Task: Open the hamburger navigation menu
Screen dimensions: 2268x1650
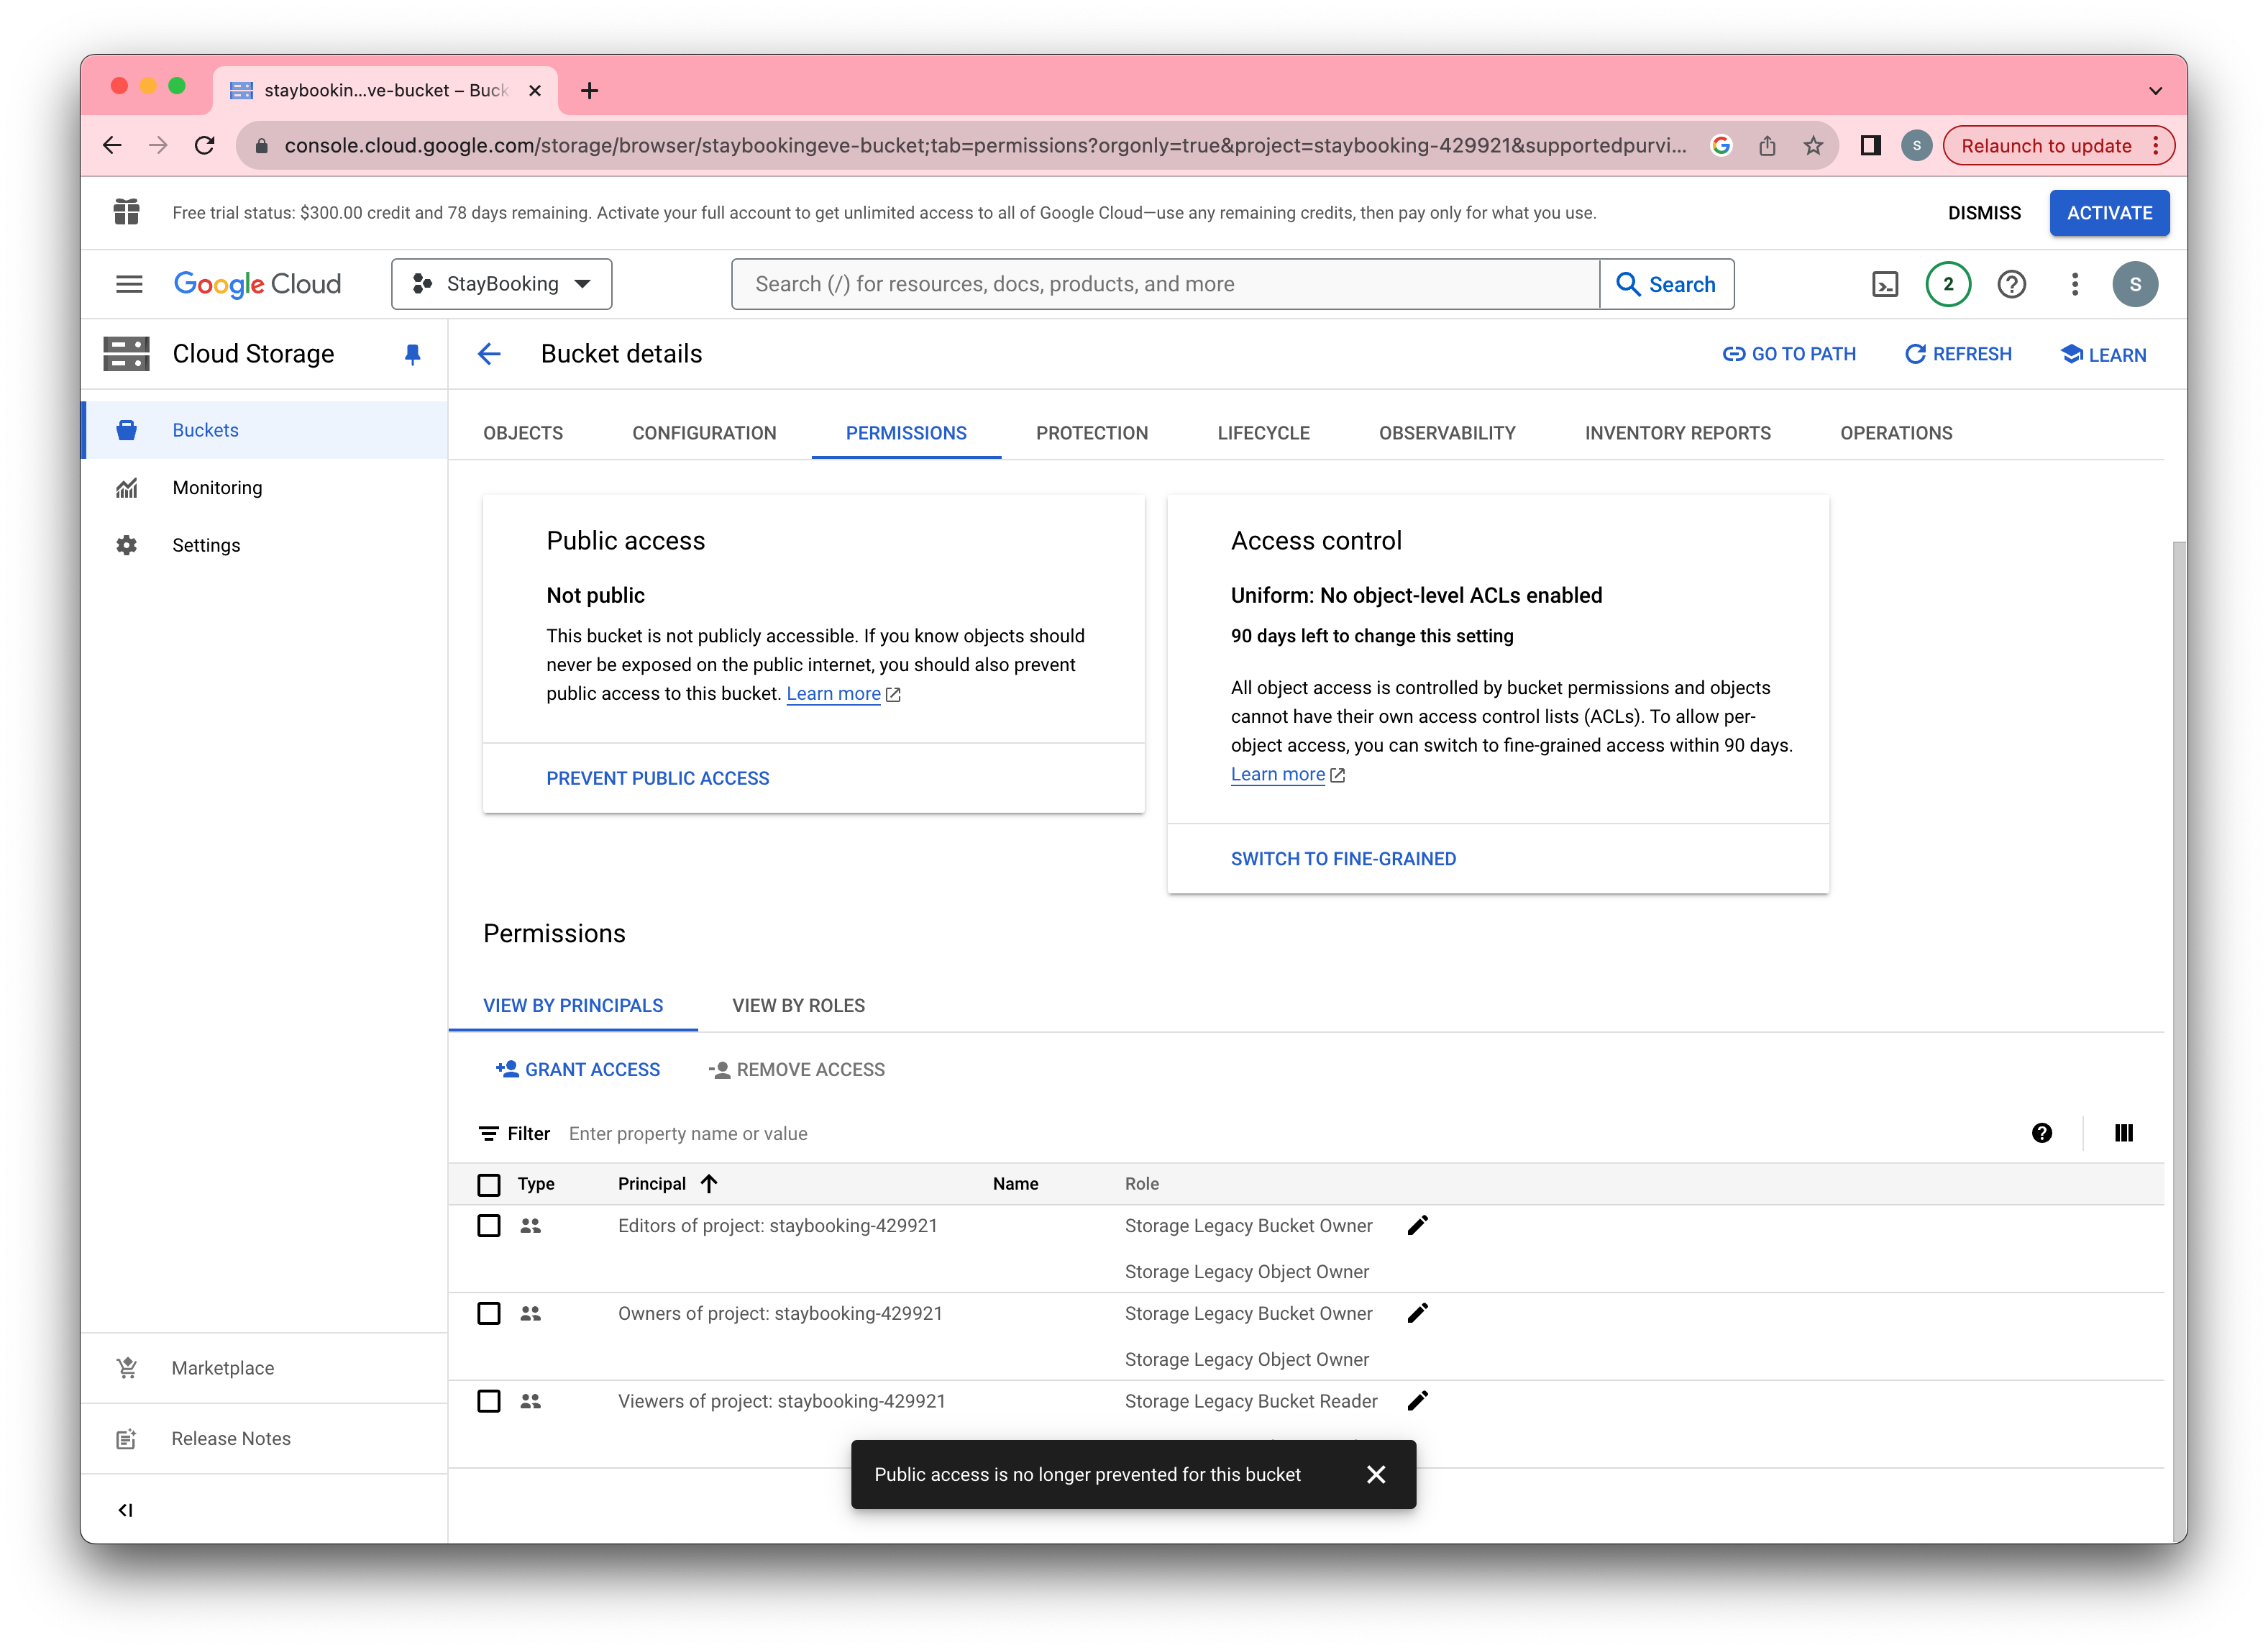Action: pos(129,284)
